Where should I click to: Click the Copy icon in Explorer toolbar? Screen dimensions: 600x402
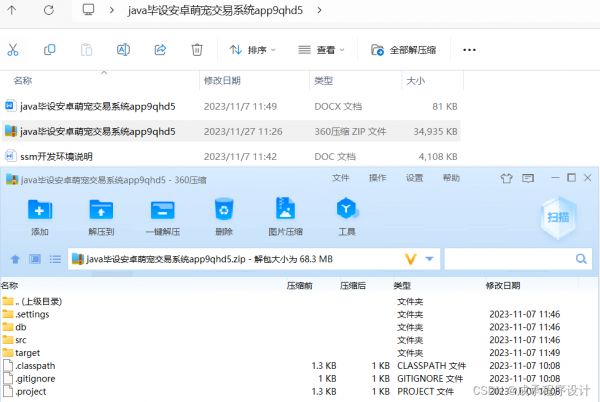(49, 50)
